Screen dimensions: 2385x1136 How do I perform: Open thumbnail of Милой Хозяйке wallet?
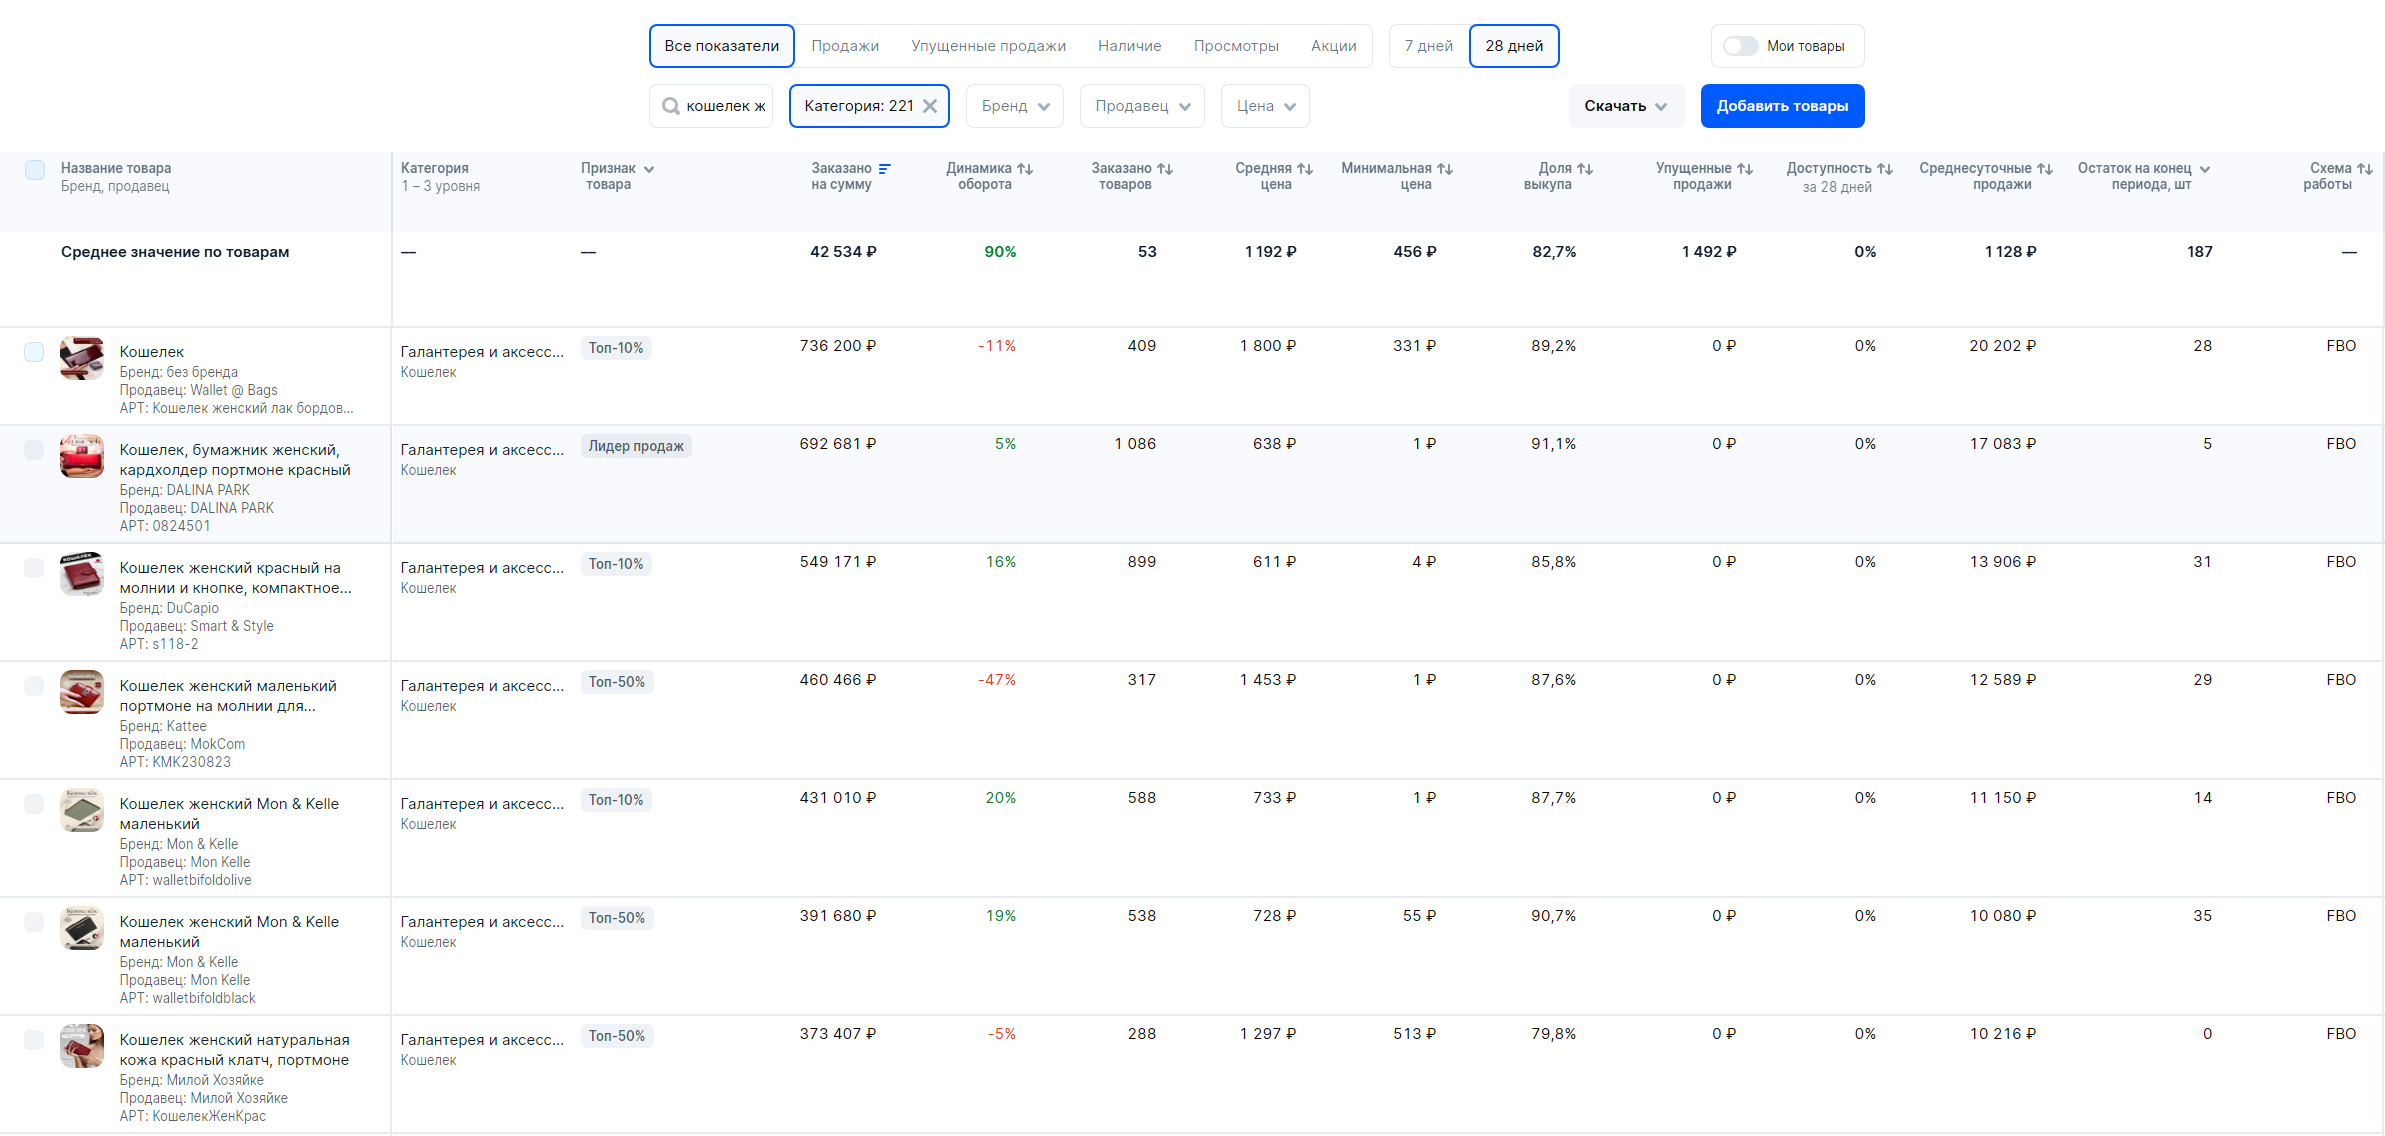(82, 1046)
